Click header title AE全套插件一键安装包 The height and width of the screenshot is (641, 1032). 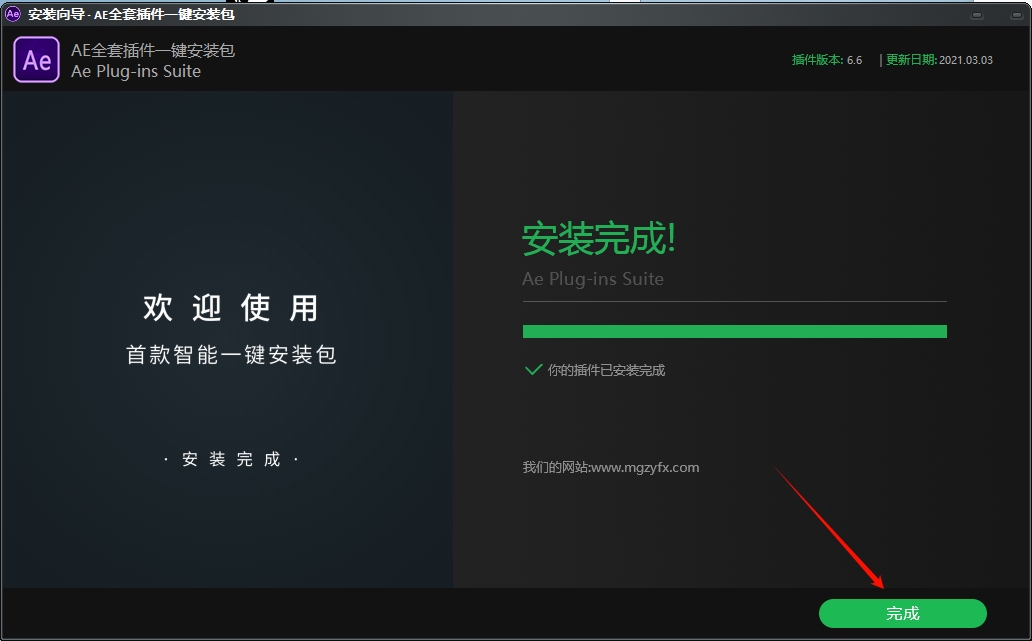coord(153,50)
